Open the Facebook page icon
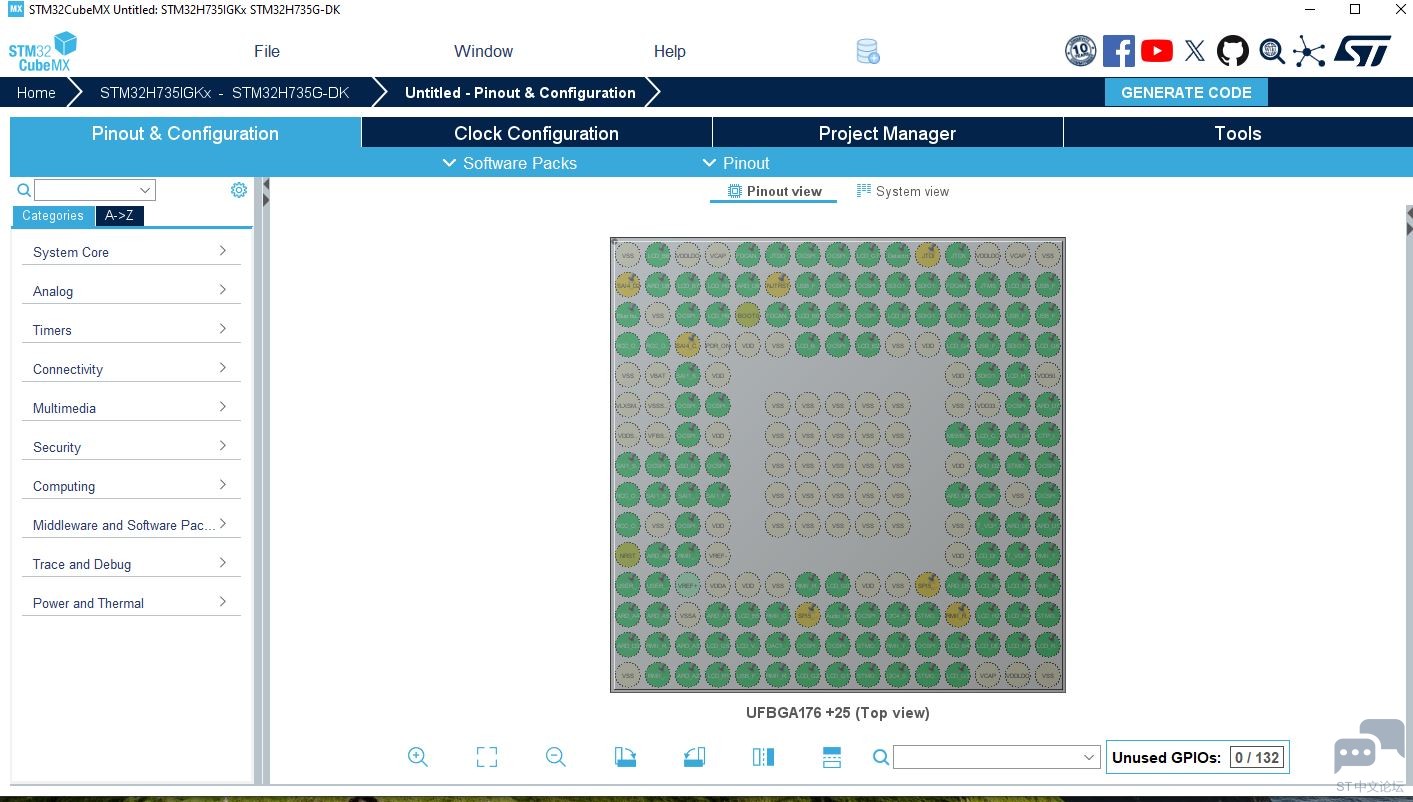 pyautogui.click(x=1119, y=51)
